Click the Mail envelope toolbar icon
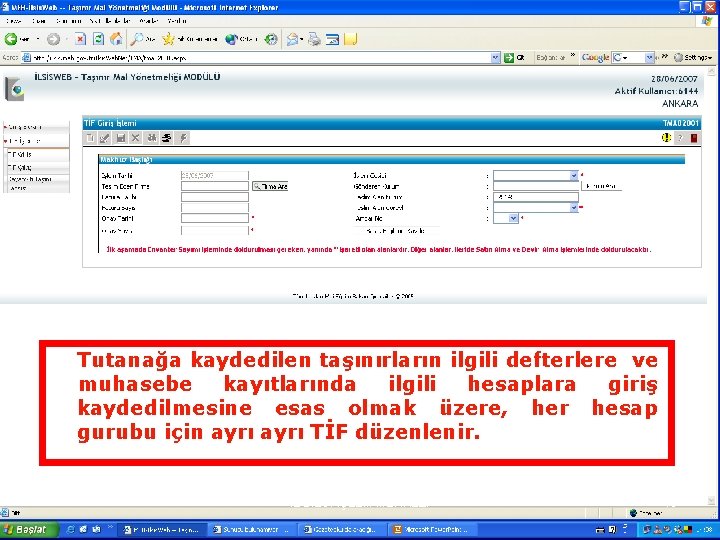The width and height of the screenshot is (720, 540). coord(292,39)
